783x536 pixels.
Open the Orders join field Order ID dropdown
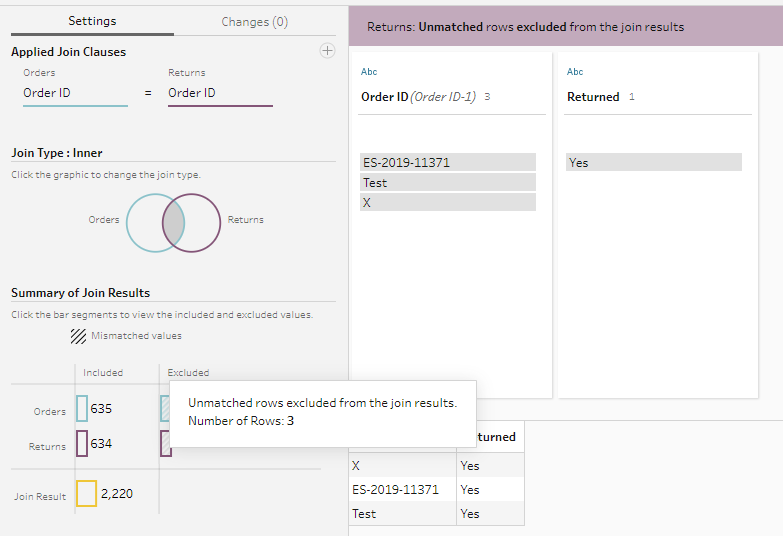click(x=75, y=93)
